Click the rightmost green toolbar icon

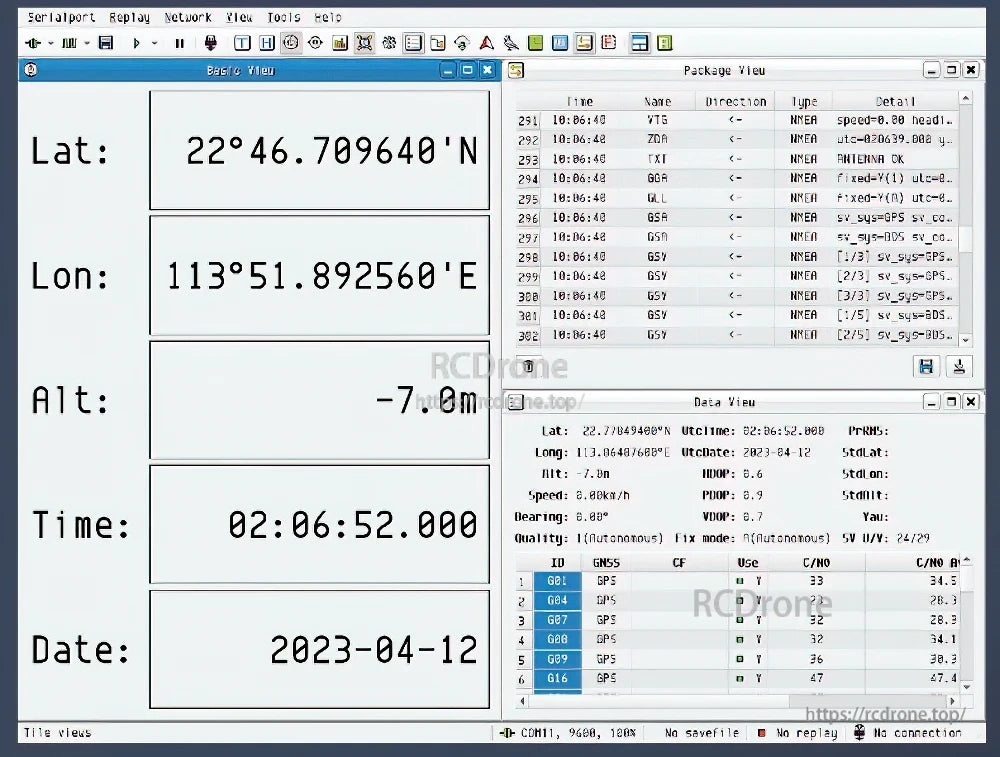[x=665, y=43]
